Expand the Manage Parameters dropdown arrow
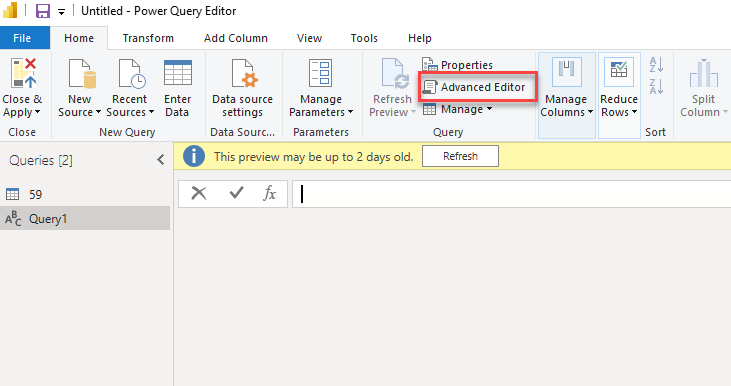 351,112
